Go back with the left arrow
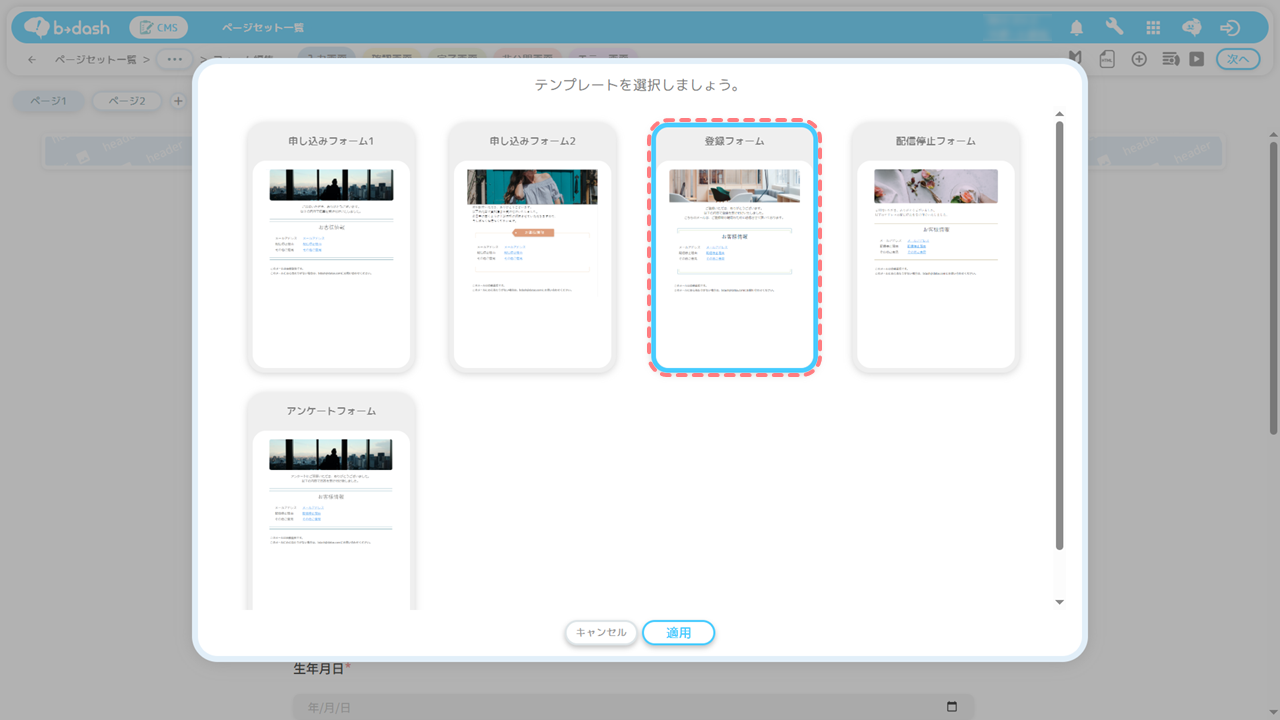Screen dimensions: 1280x720 pos(32,59)
